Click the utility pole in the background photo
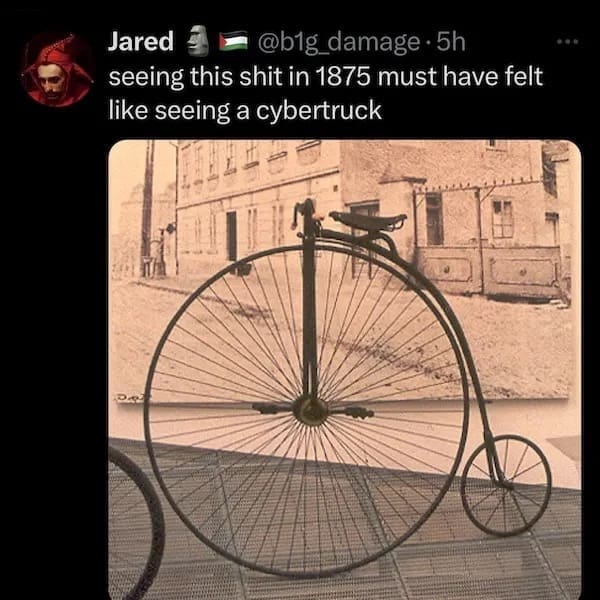Screen dimensions: 600x600 point(147,208)
